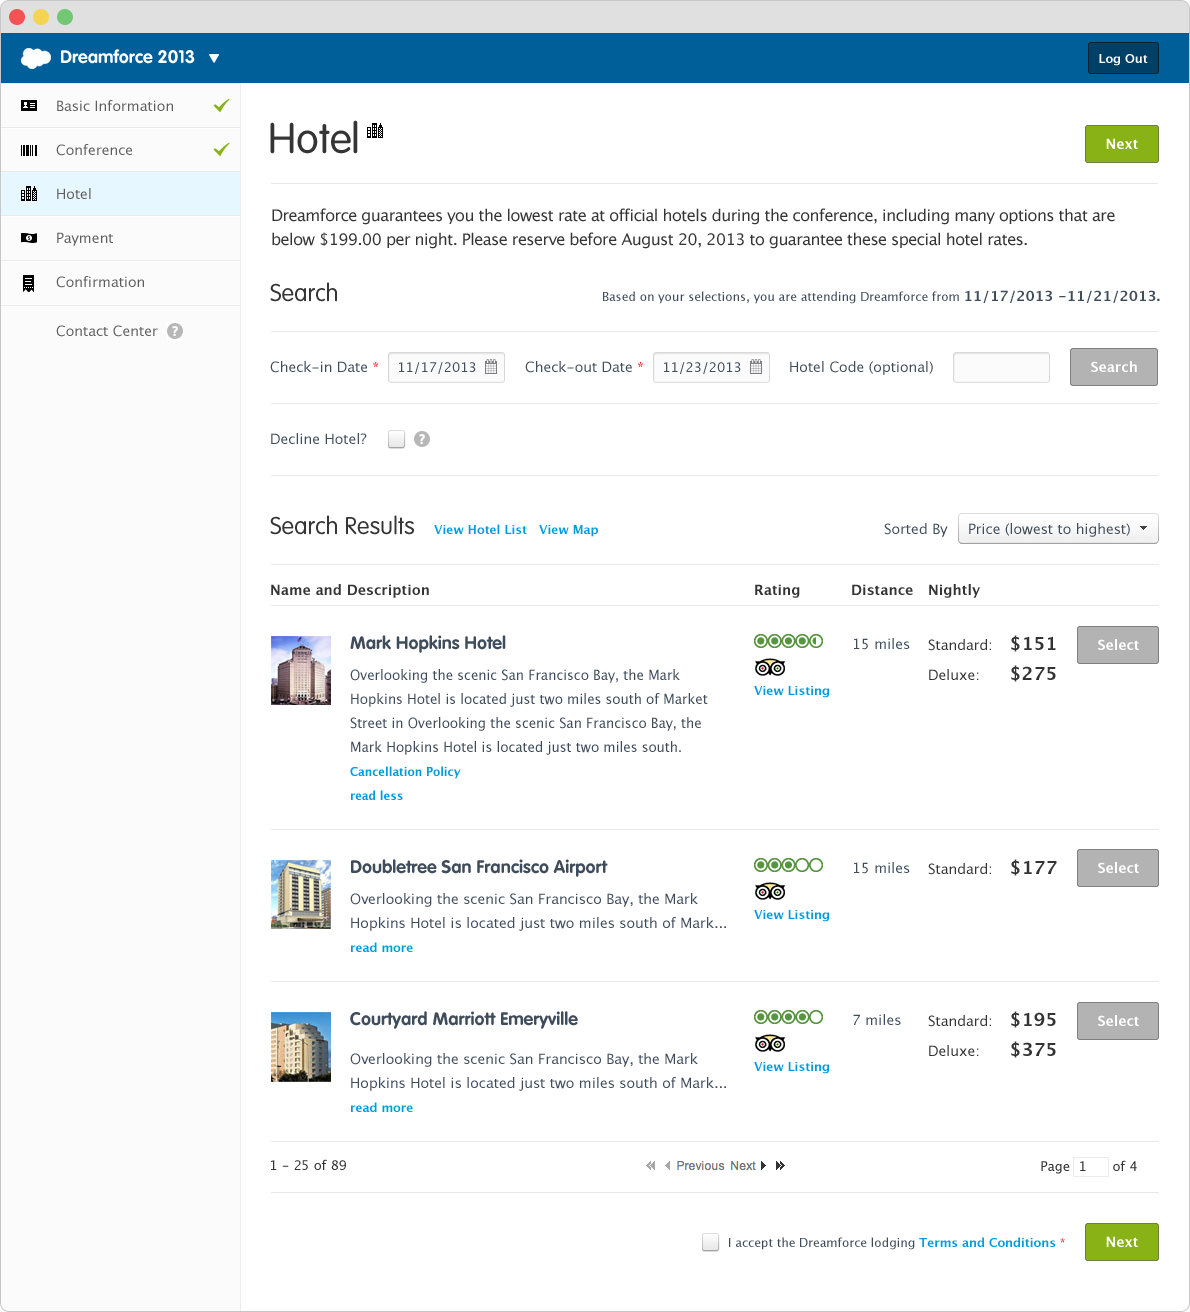Click the Mark Hopkins Hotel thumbnail
This screenshot has height=1312, width=1190.
point(301,670)
